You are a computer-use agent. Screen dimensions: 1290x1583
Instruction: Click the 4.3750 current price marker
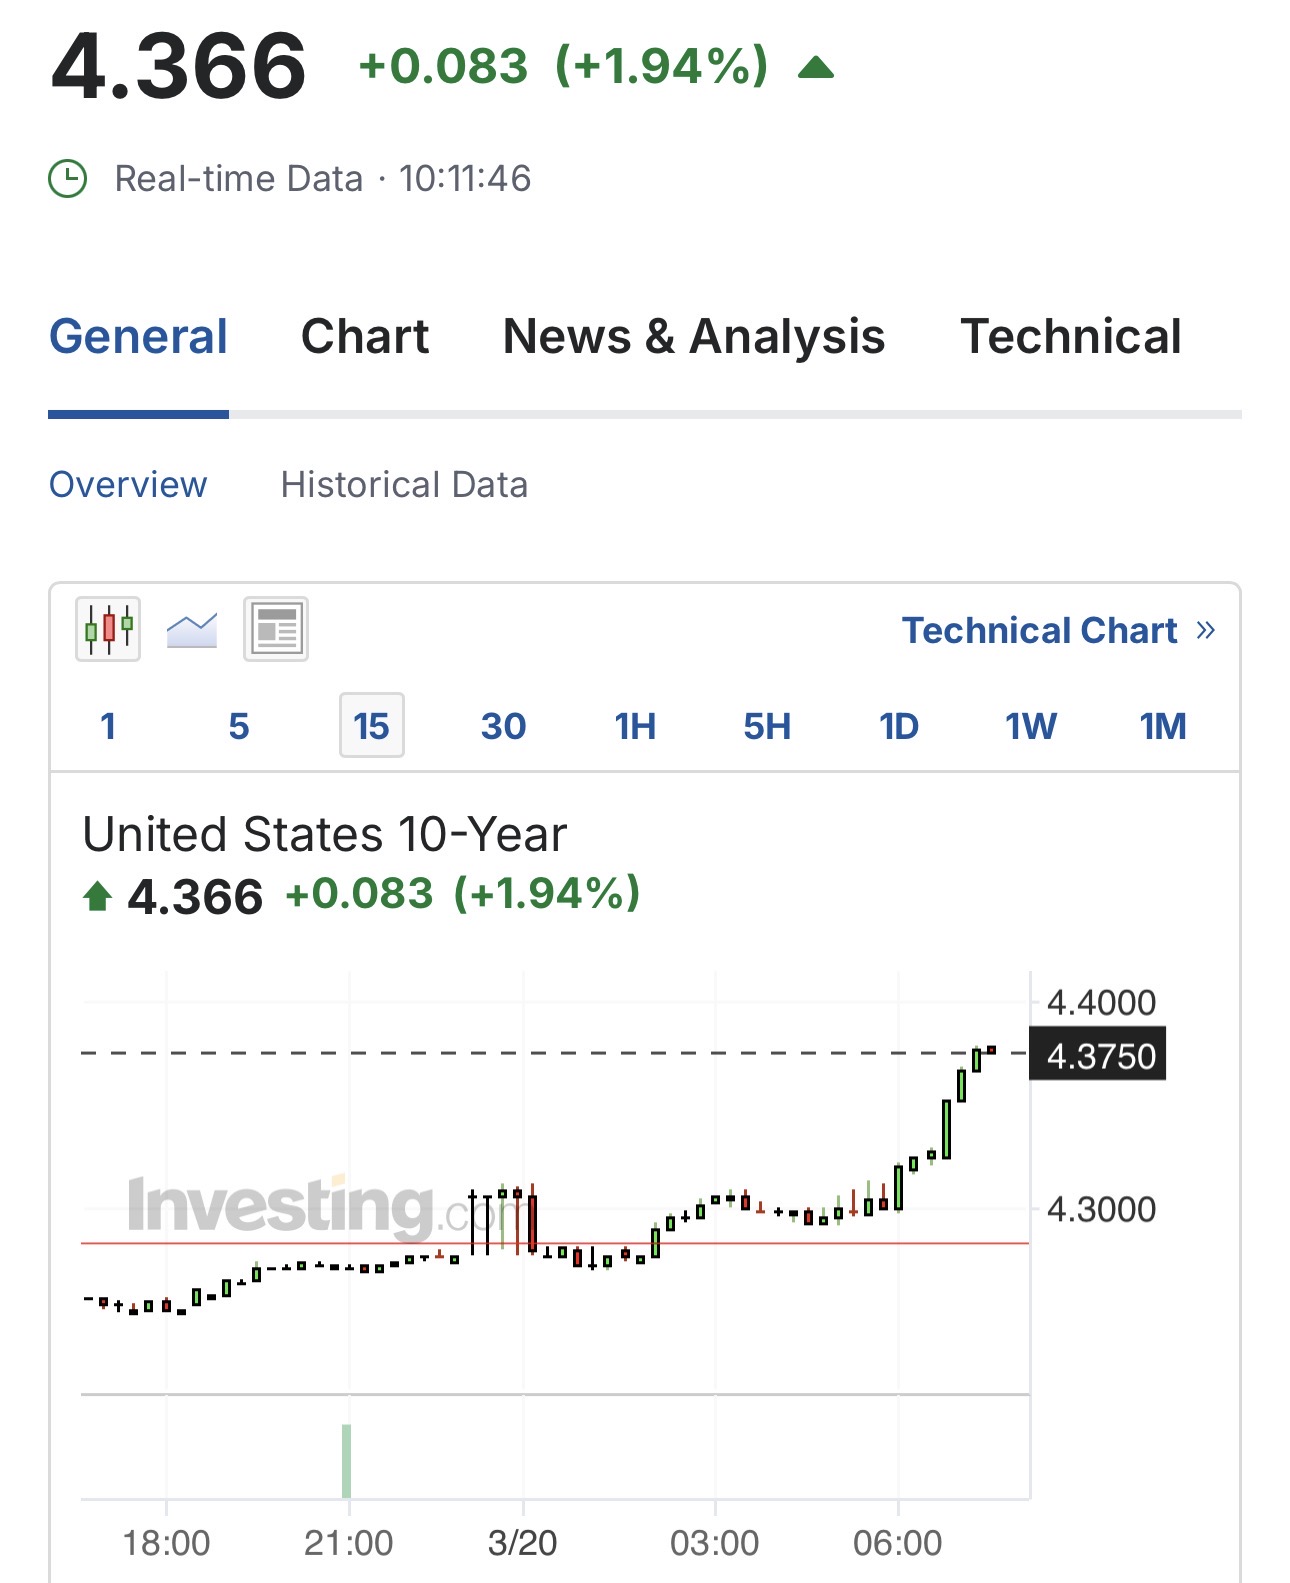click(x=1098, y=1055)
